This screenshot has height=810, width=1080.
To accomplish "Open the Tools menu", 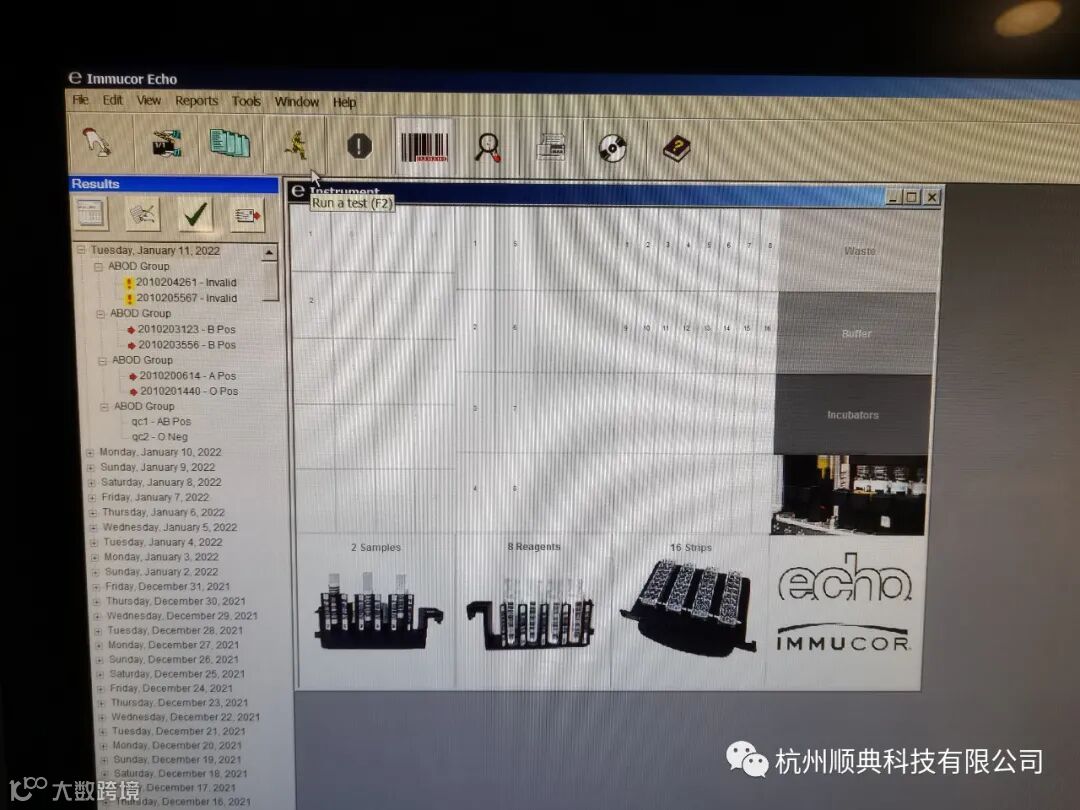I will (246, 101).
